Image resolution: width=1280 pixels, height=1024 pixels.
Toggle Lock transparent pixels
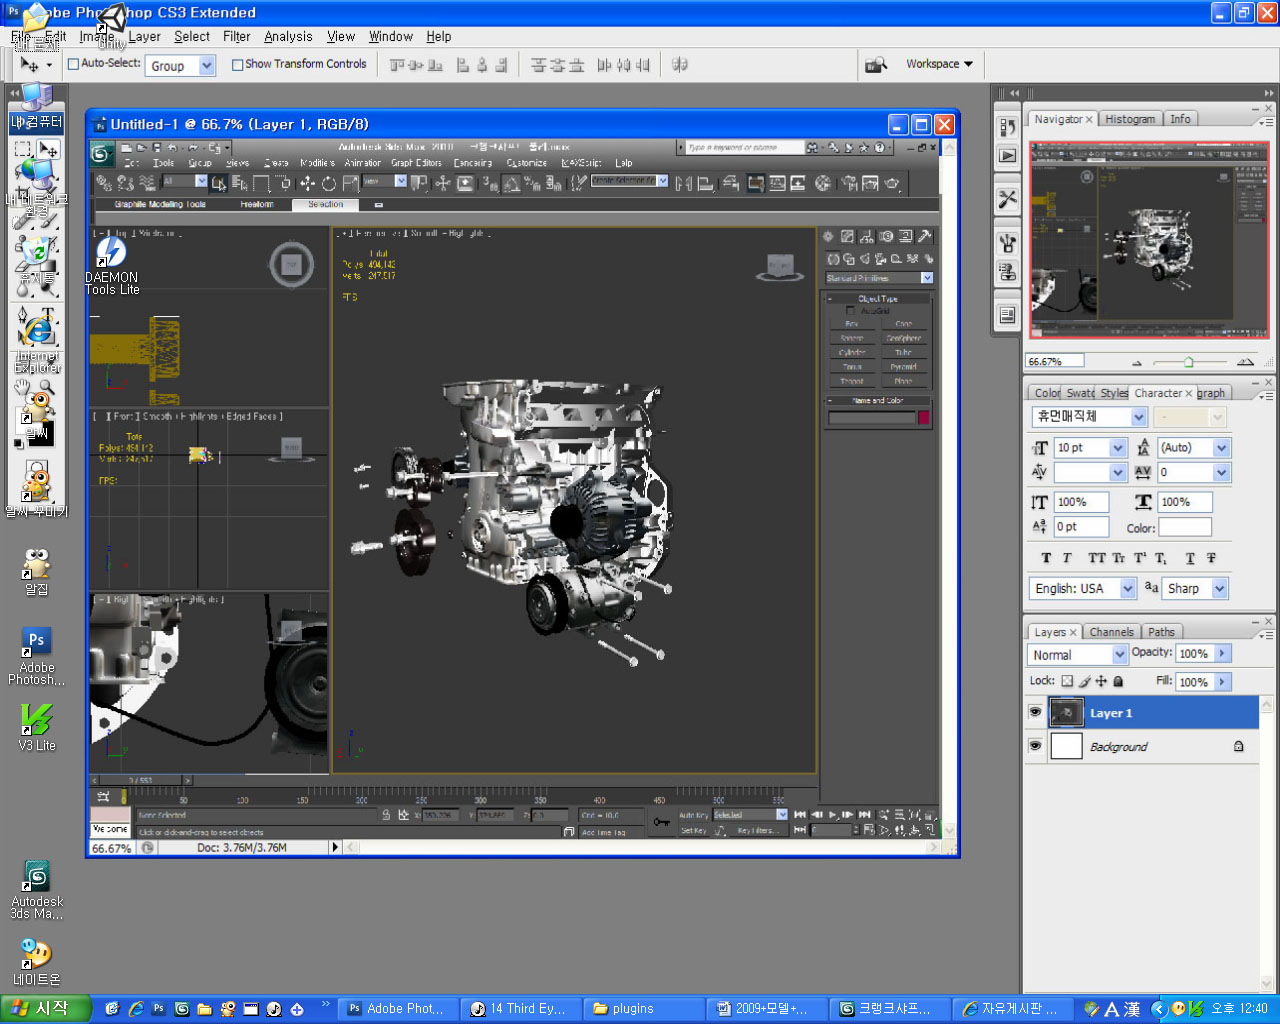[x=1067, y=681]
